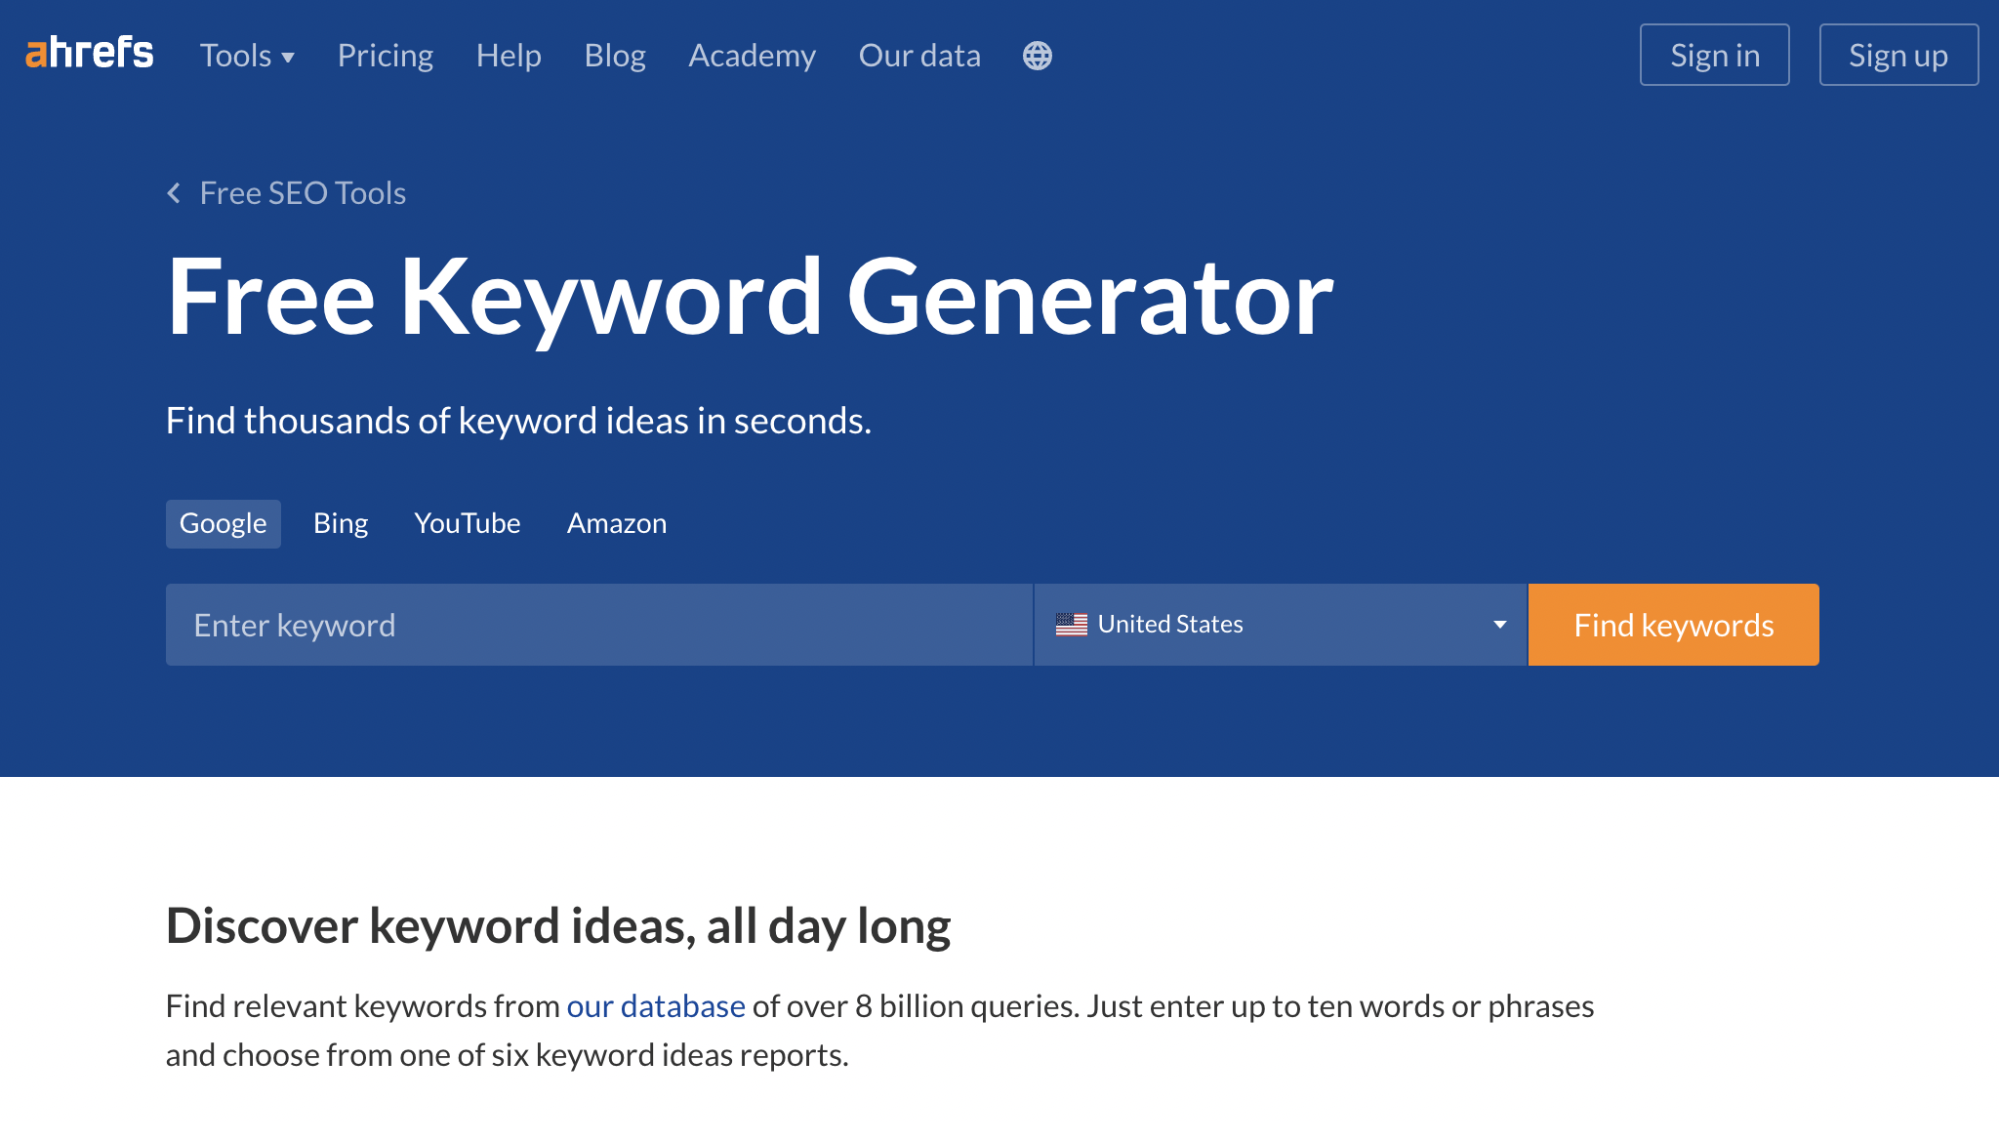1999x1123 pixels.
Task: Click the Sign in button
Action: pos(1714,55)
